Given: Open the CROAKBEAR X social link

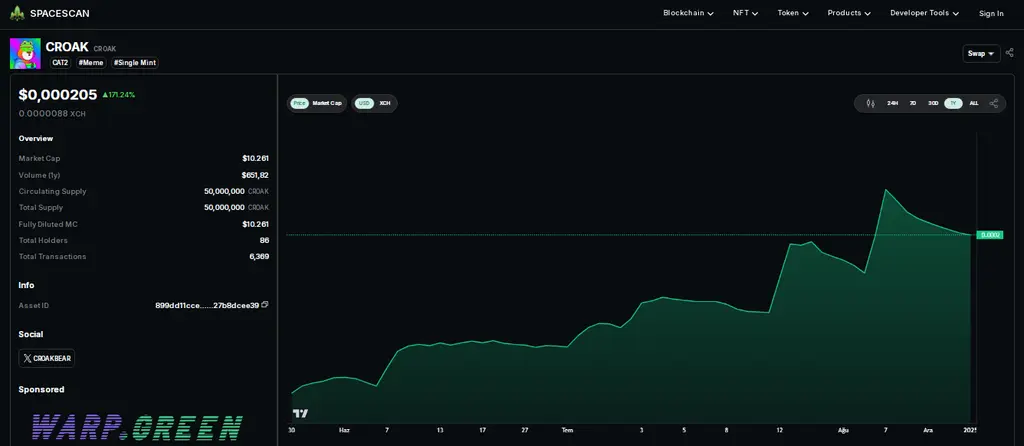Looking at the screenshot, I should tap(46, 358).
